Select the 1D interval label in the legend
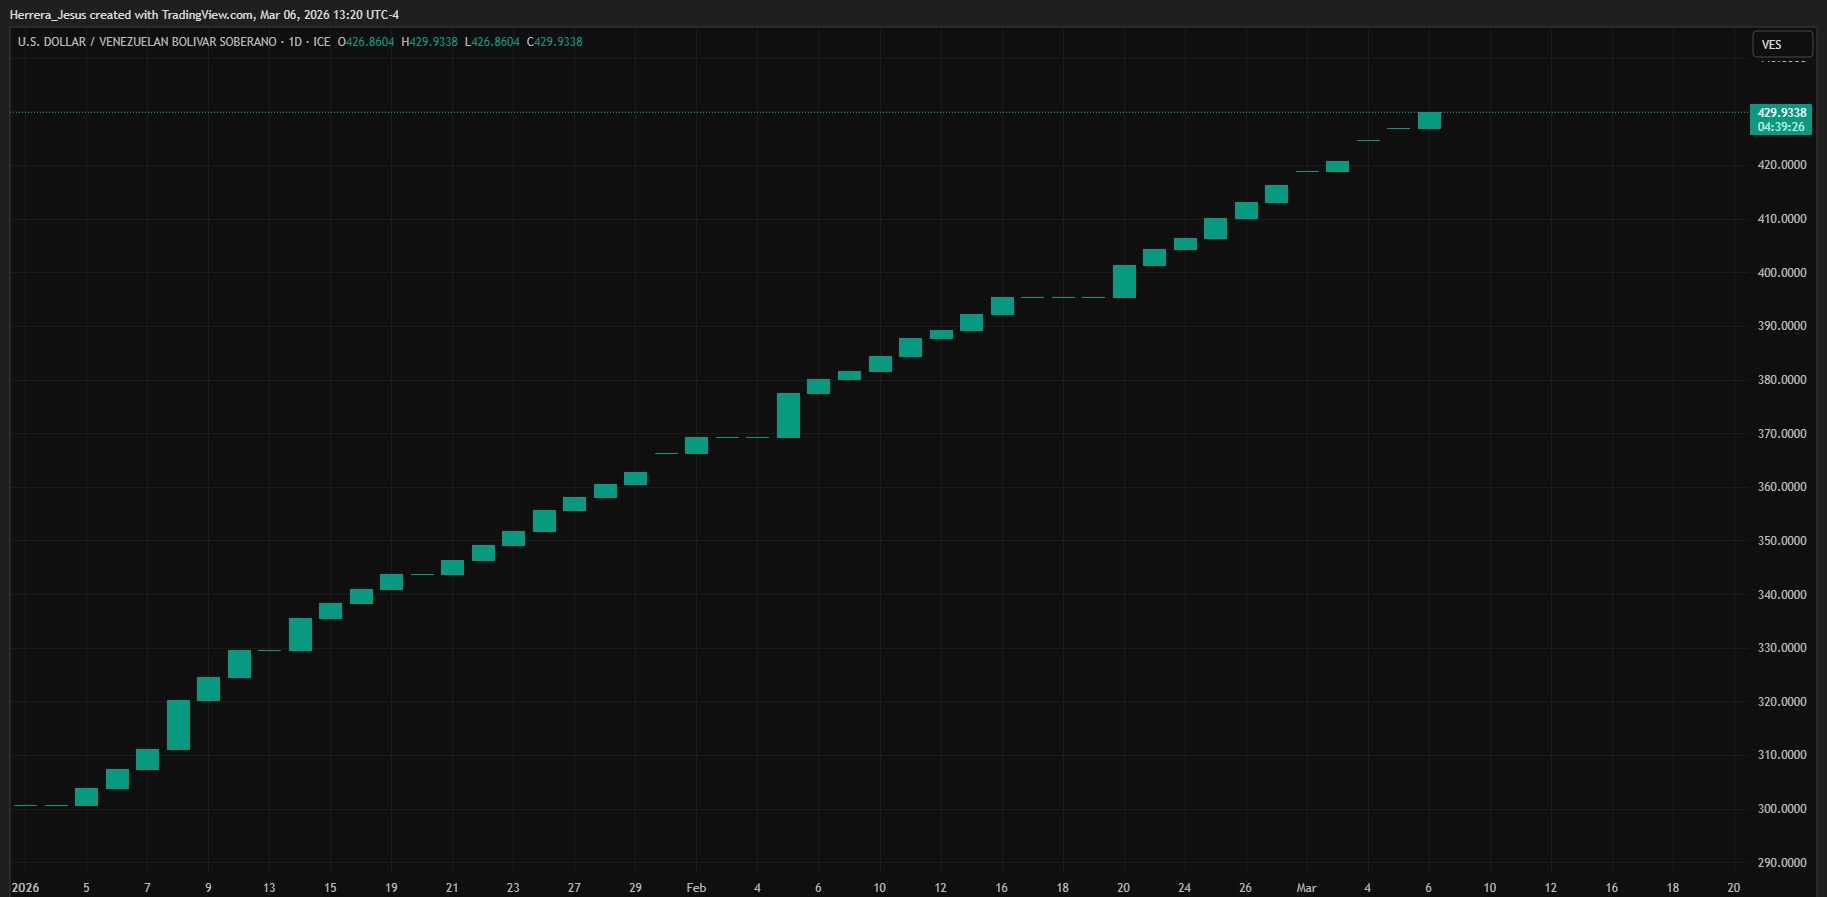Image resolution: width=1827 pixels, height=897 pixels. (294, 42)
